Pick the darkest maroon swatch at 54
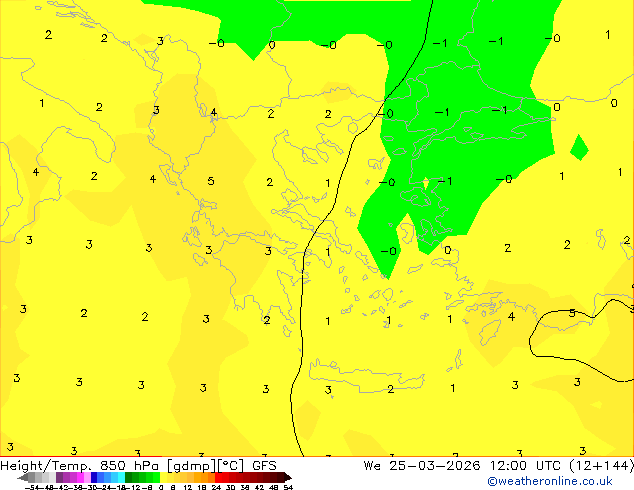Image resolution: width=634 pixels, height=490 pixels. tap(287, 477)
